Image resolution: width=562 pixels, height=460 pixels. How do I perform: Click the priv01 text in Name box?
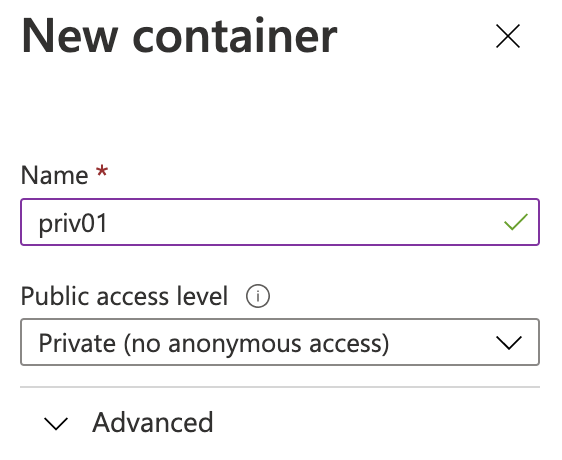(73, 224)
